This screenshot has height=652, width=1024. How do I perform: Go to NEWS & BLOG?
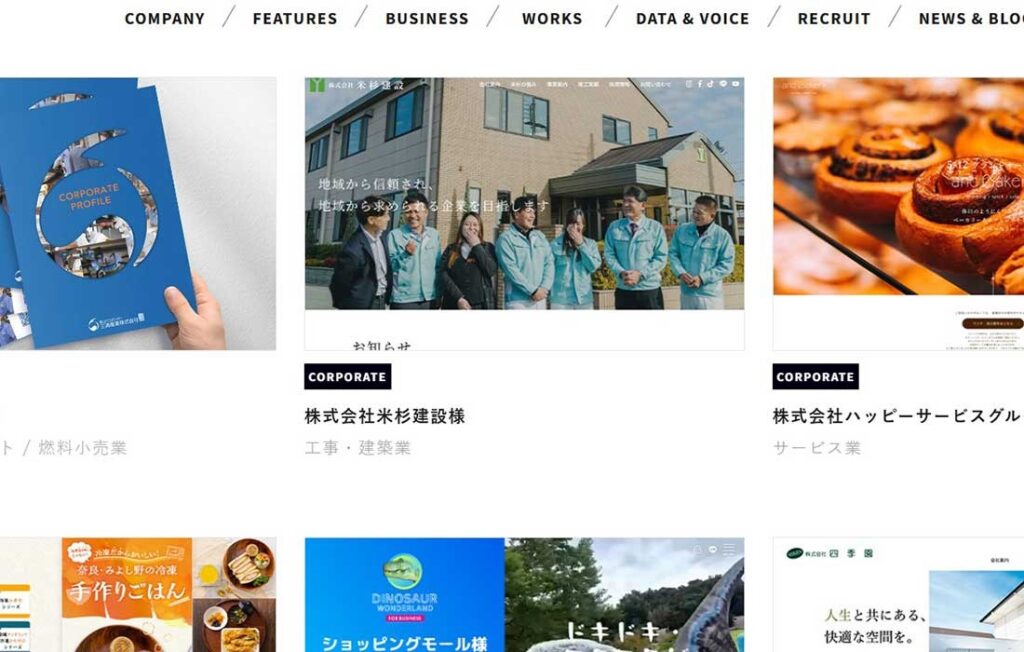coord(971,19)
